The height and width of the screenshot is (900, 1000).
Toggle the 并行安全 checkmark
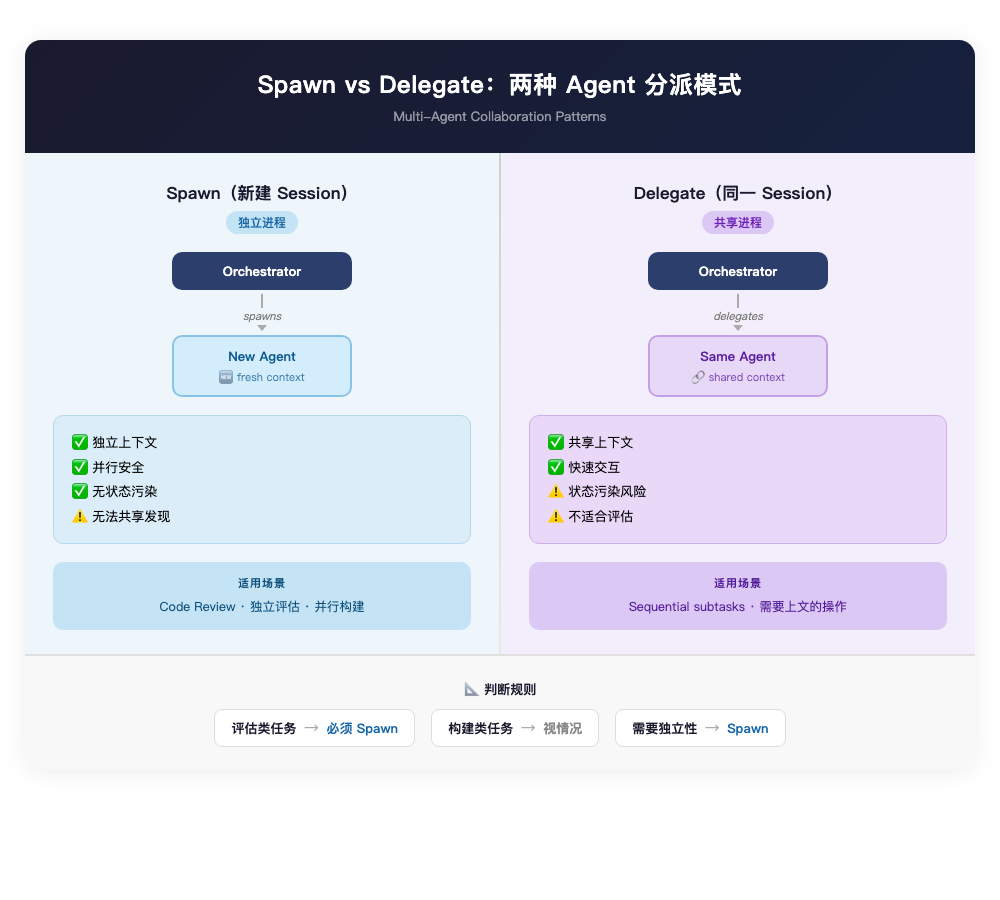tap(80, 467)
